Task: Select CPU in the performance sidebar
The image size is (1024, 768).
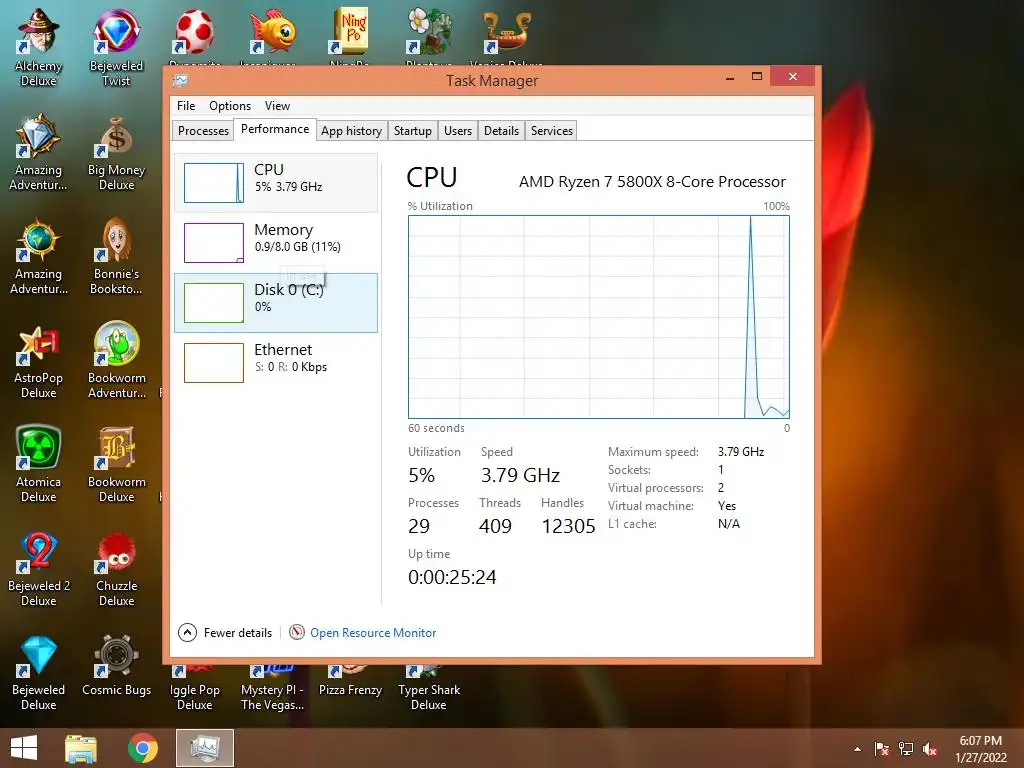Action: click(x=276, y=183)
